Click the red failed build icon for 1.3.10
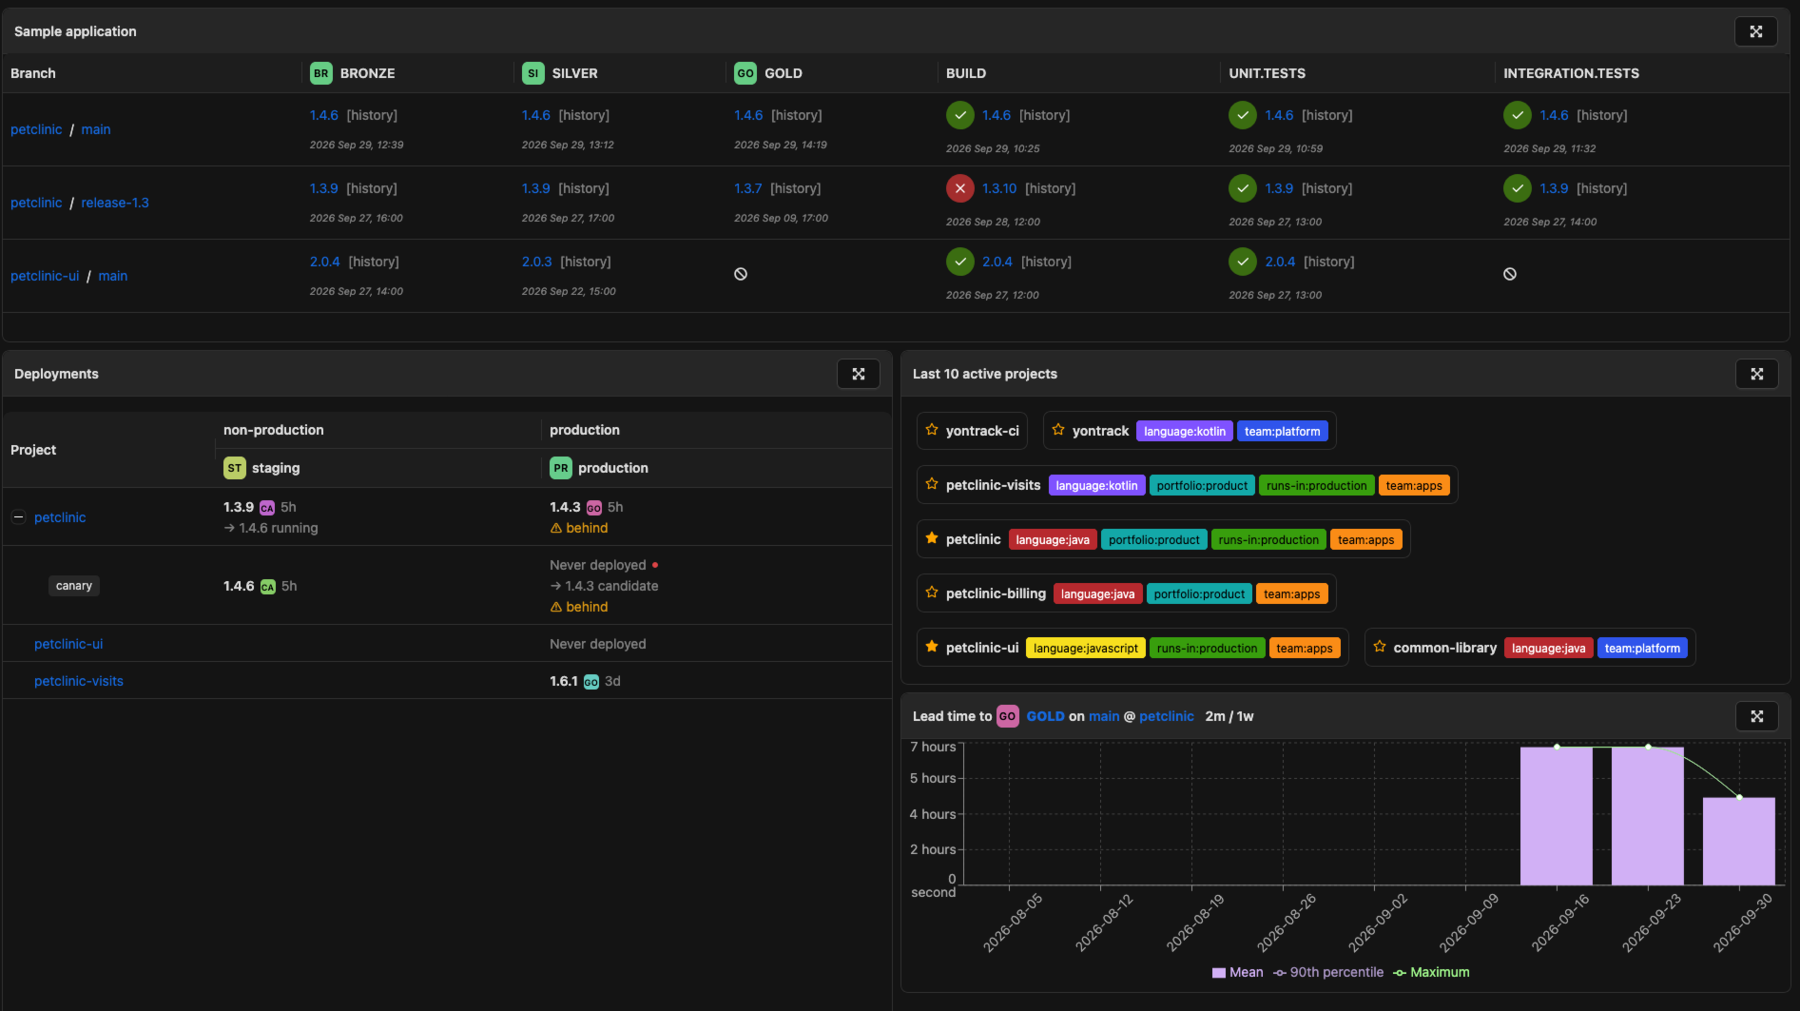1800x1011 pixels. (x=960, y=188)
